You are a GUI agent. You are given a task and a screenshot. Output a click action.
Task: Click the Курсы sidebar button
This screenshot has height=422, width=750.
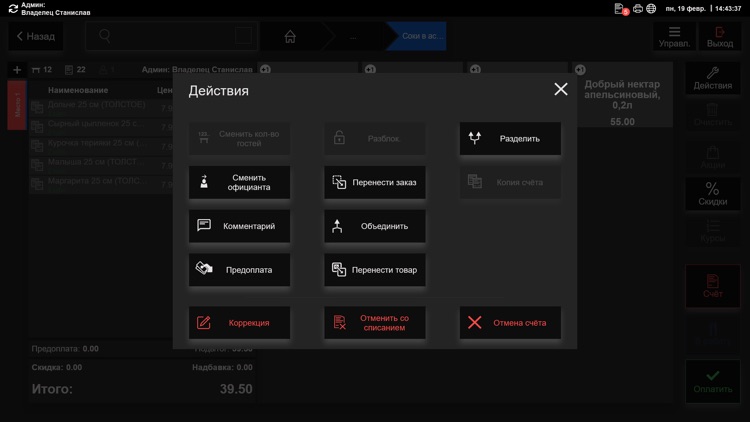pyautogui.click(x=713, y=231)
